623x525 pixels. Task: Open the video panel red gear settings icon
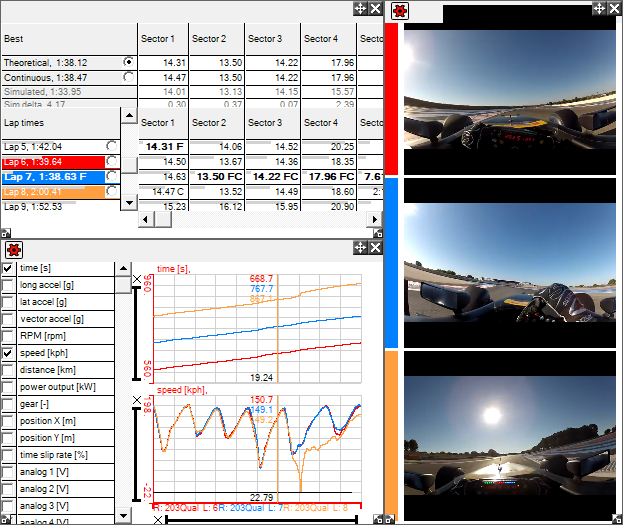coord(399,11)
